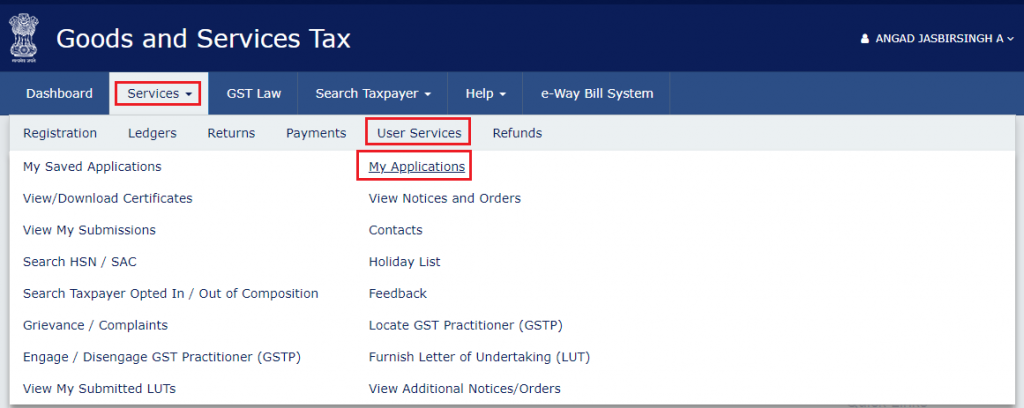Expand the Help dropdown menu
The width and height of the screenshot is (1024, 408).
point(485,93)
